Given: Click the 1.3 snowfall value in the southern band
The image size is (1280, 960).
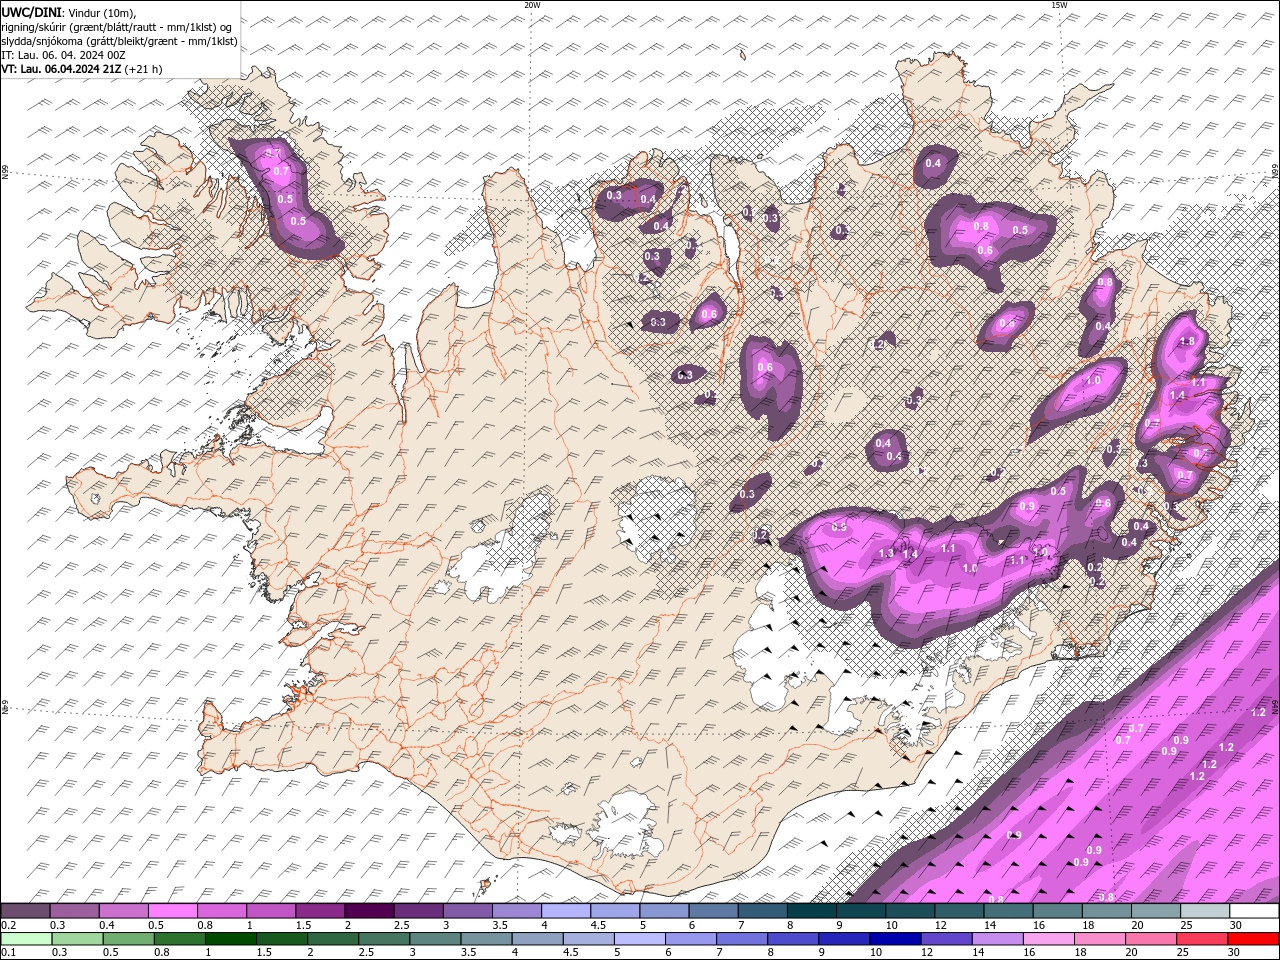Looking at the screenshot, I should pyautogui.click(x=886, y=553).
